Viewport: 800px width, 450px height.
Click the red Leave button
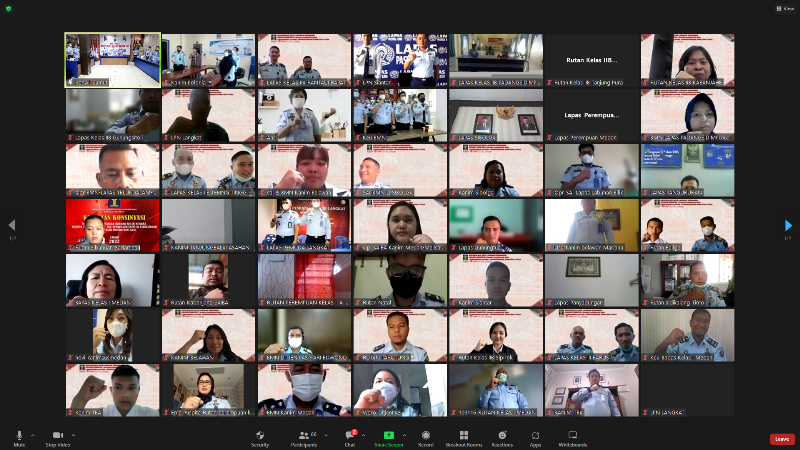coord(782,438)
